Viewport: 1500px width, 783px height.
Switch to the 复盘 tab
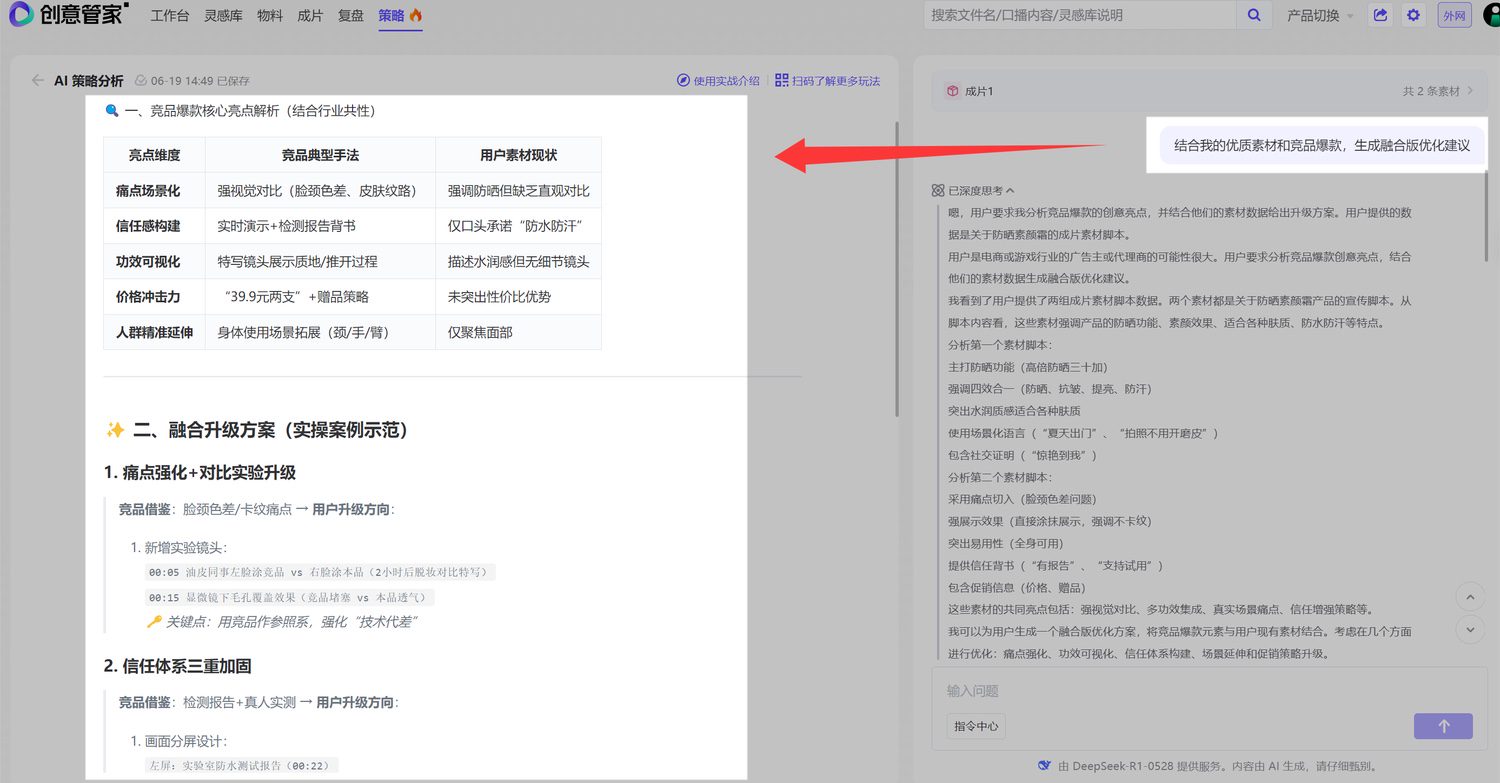pyautogui.click(x=351, y=15)
